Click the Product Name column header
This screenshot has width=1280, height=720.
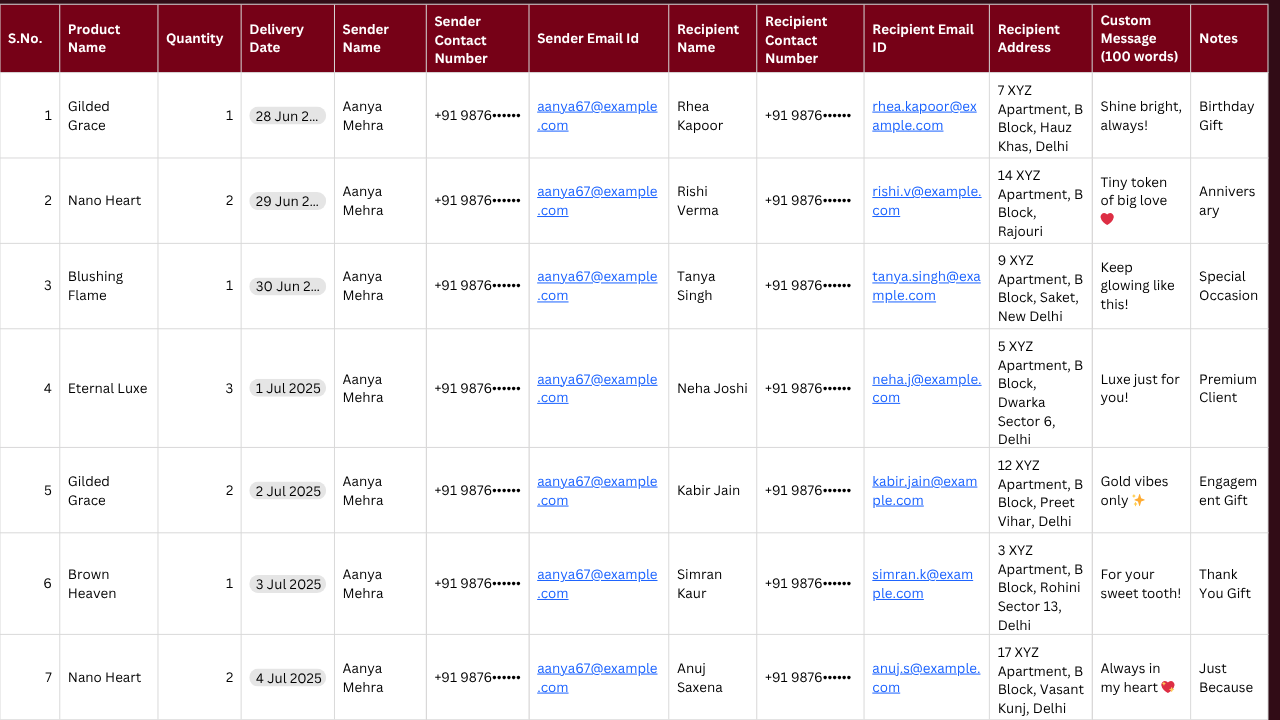pos(108,38)
